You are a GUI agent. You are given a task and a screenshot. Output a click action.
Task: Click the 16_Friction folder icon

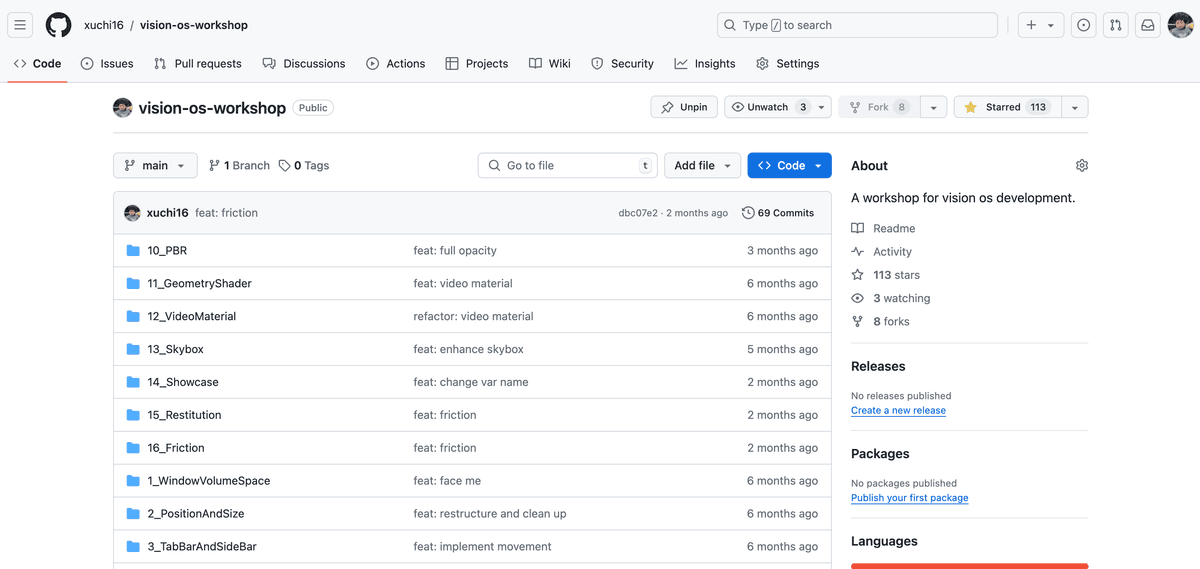click(x=133, y=448)
